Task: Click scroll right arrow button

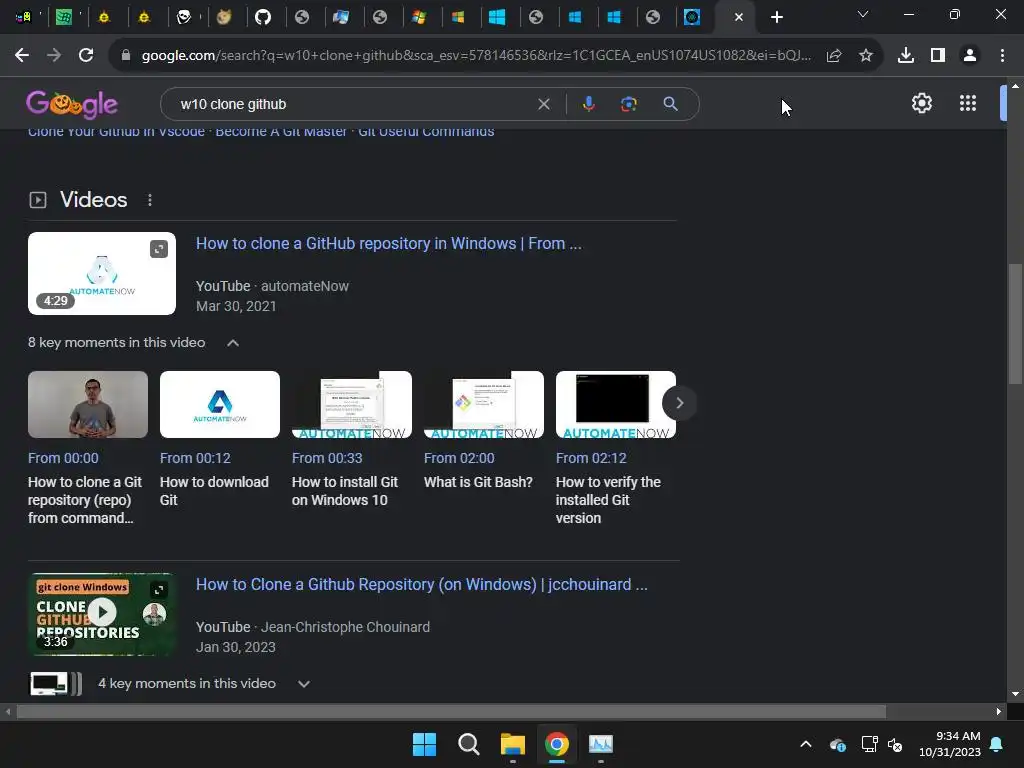Action: point(999,711)
